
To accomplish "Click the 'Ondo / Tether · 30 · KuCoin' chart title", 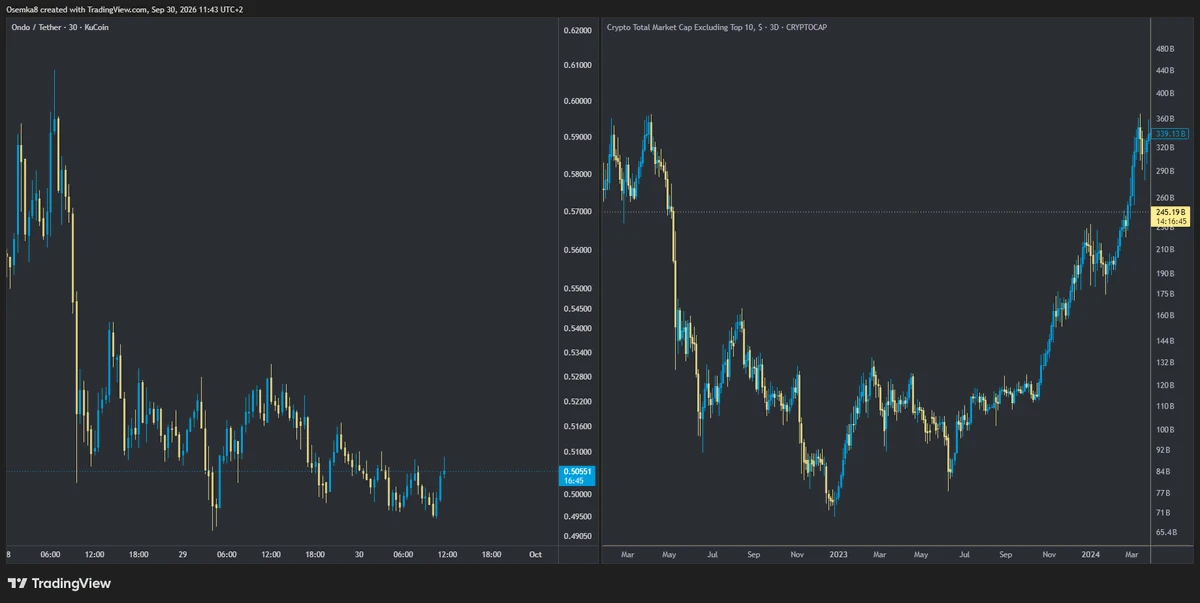I will (59, 27).
